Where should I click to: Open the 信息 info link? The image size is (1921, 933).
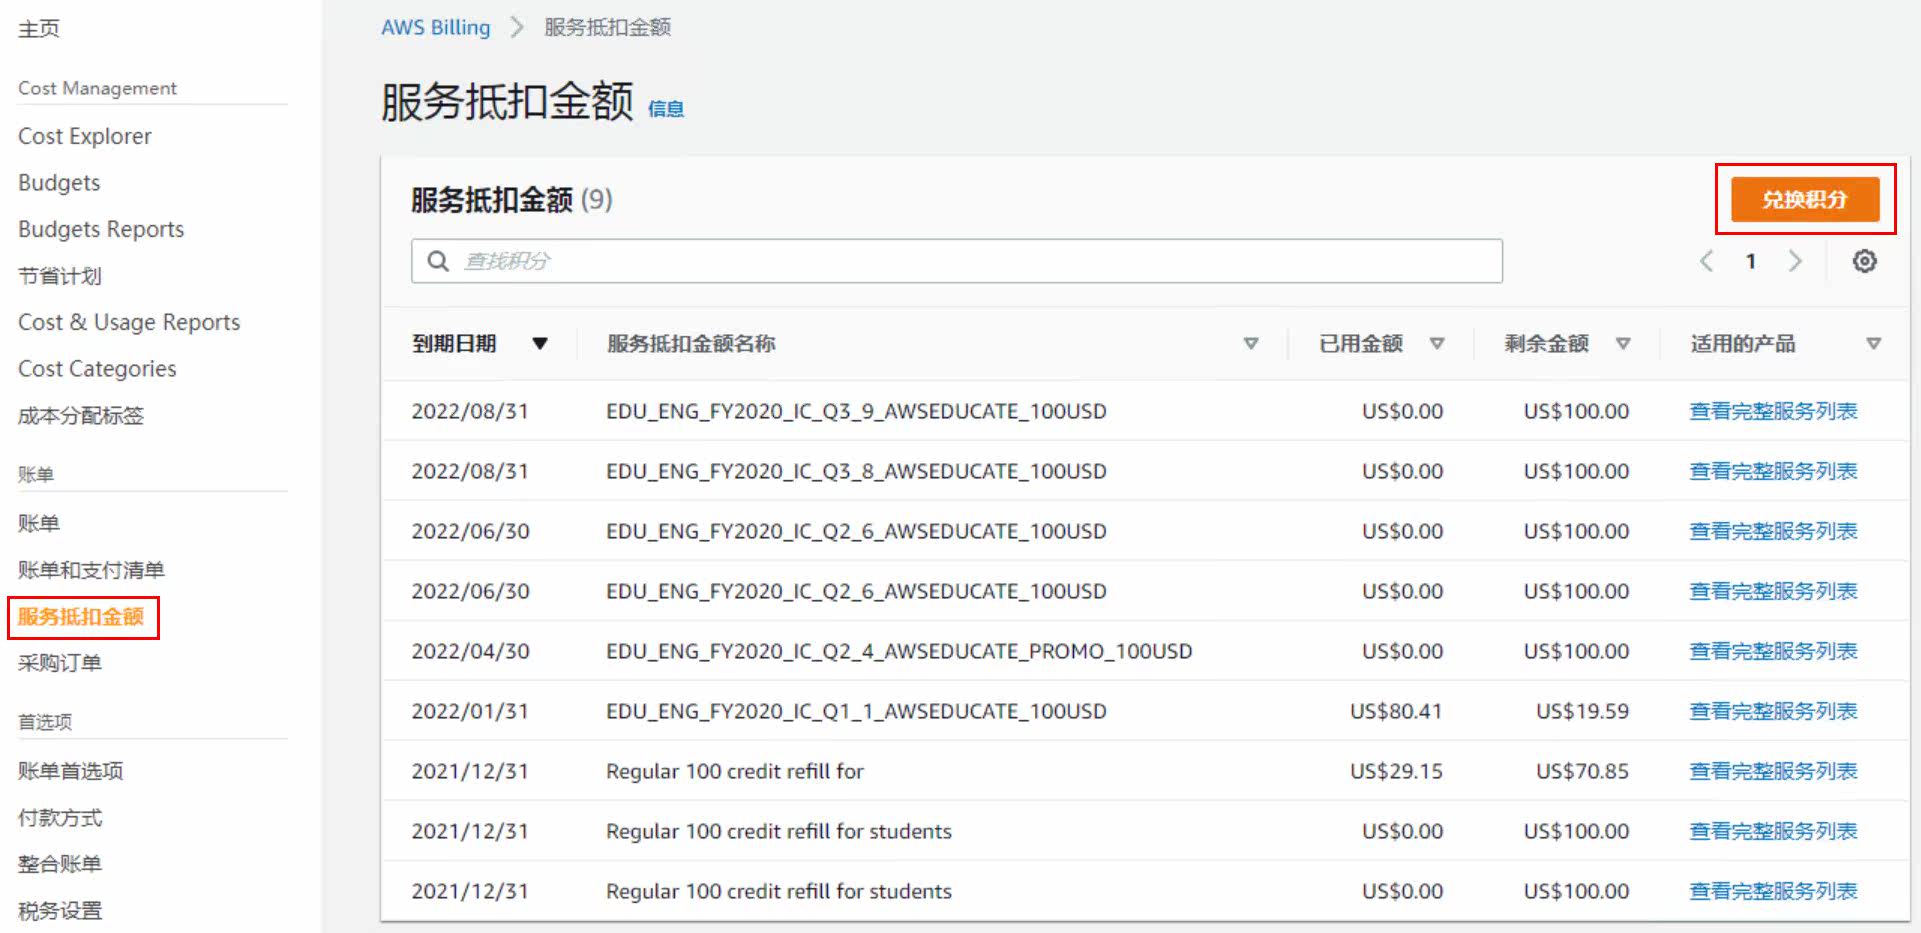[x=666, y=109]
